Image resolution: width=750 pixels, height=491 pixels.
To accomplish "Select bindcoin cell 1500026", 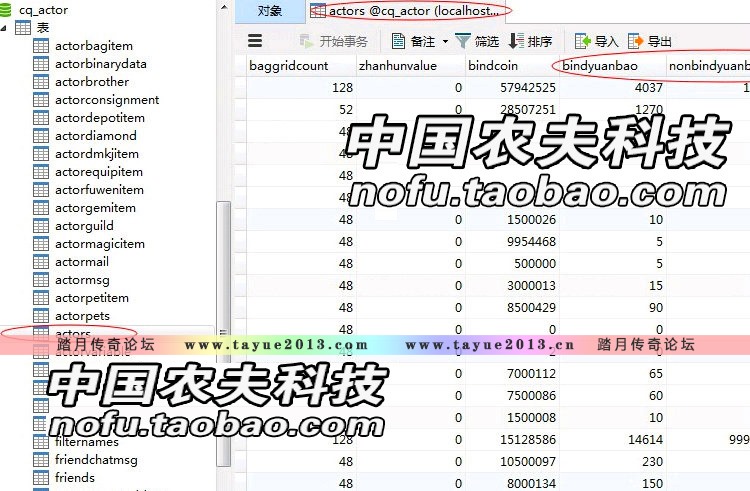I will (513, 220).
